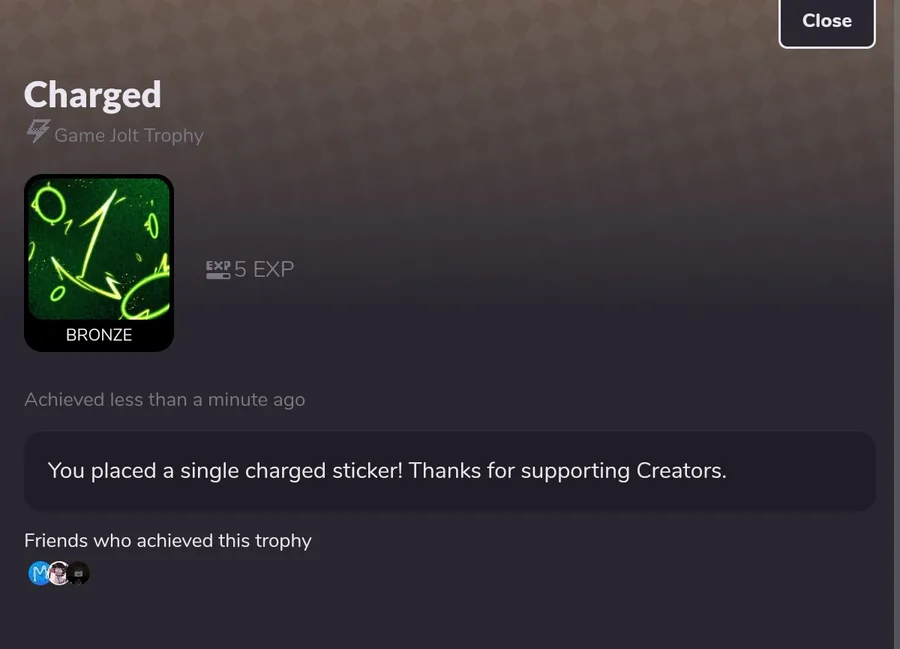Screen dimensions: 900x649
Task: Open the middle white-ringed friend avatar
Action: coord(59,573)
